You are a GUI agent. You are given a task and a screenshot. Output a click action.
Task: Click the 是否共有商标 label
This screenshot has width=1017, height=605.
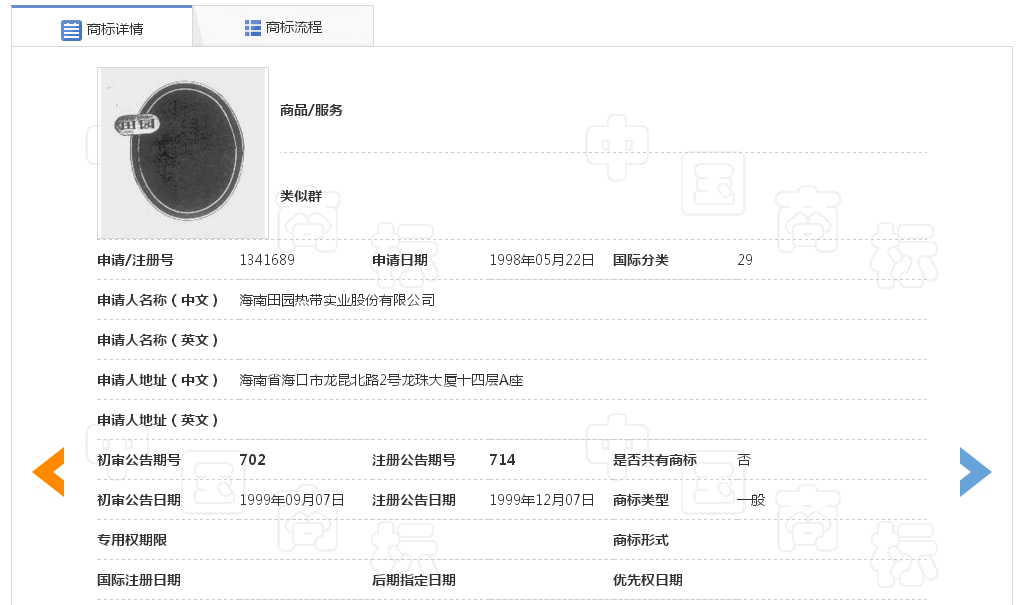point(655,460)
